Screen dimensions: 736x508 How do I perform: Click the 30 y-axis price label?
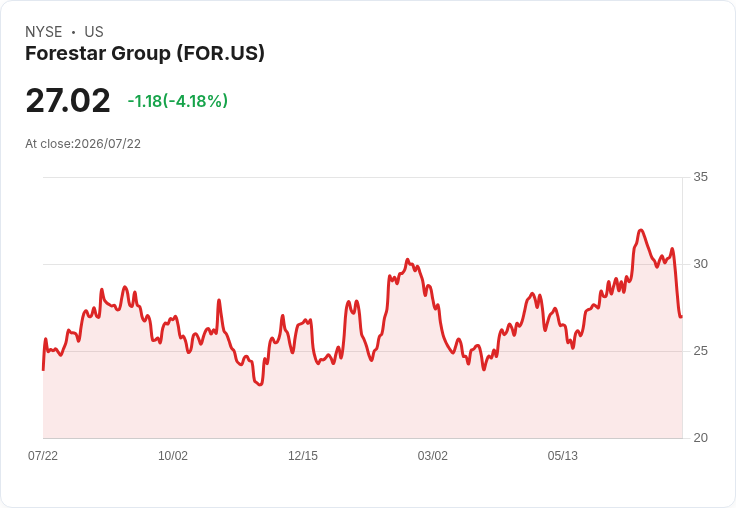point(700,264)
